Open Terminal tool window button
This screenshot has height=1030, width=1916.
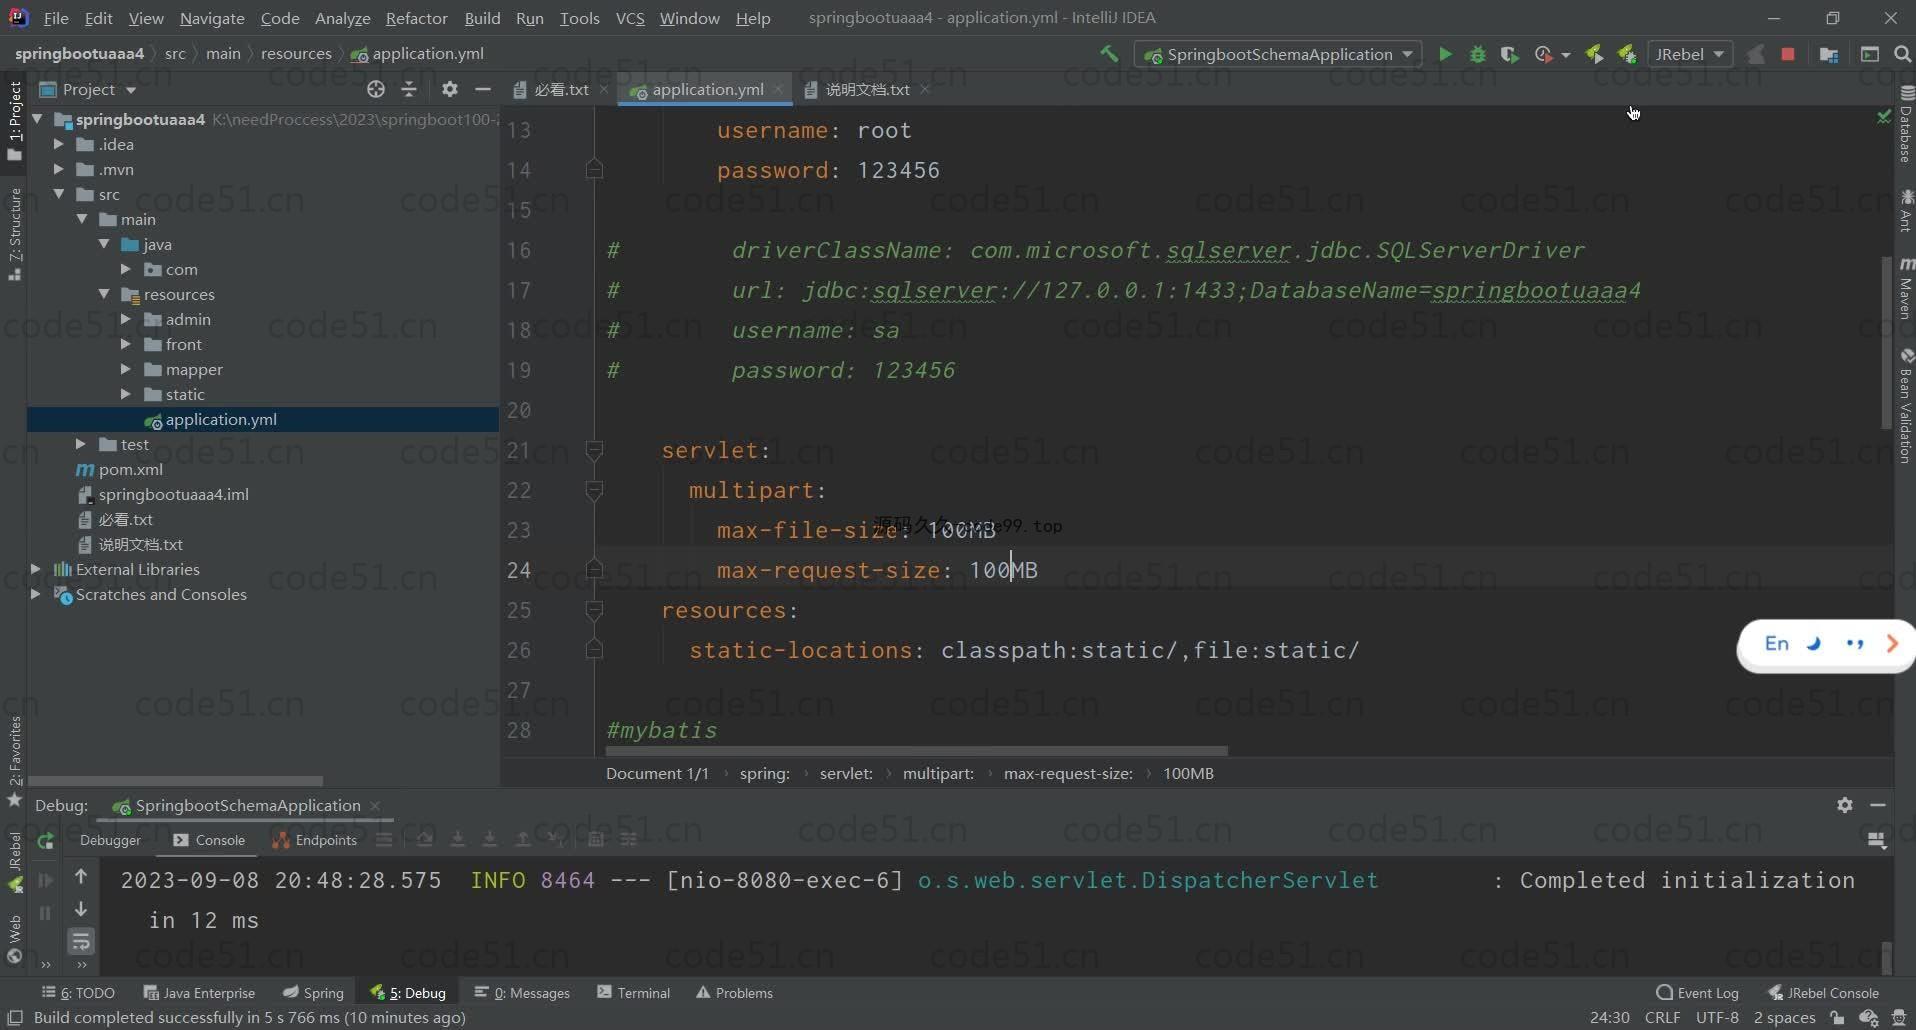pyautogui.click(x=634, y=993)
